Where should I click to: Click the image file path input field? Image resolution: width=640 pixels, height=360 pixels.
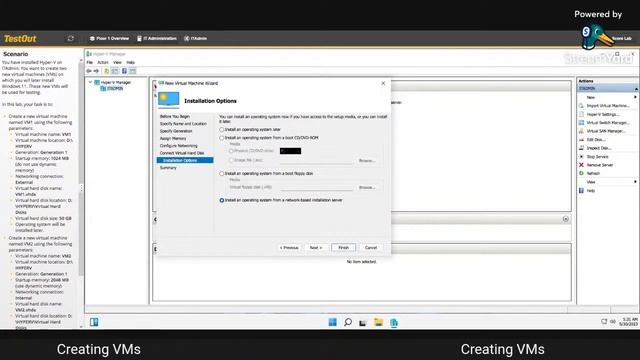(x=317, y=161)
